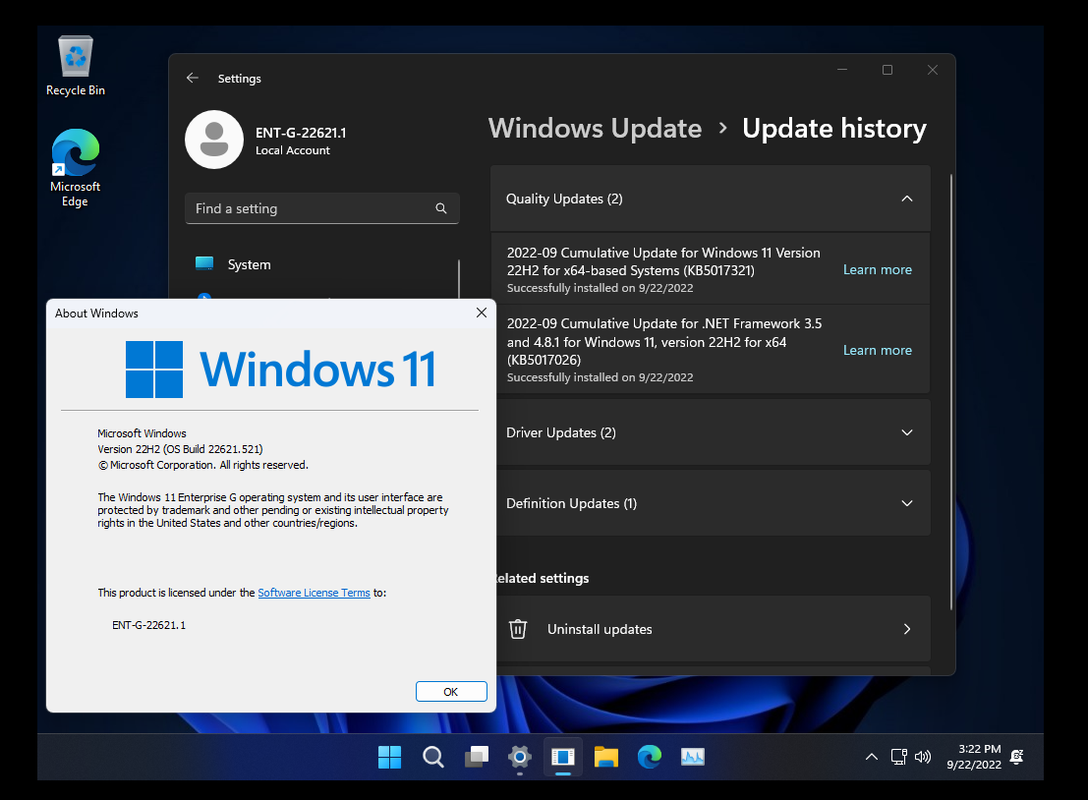The height and width of the screenshot is (800, 1088).
Task: Close the About Windows dialog
Action: (481, 313)
